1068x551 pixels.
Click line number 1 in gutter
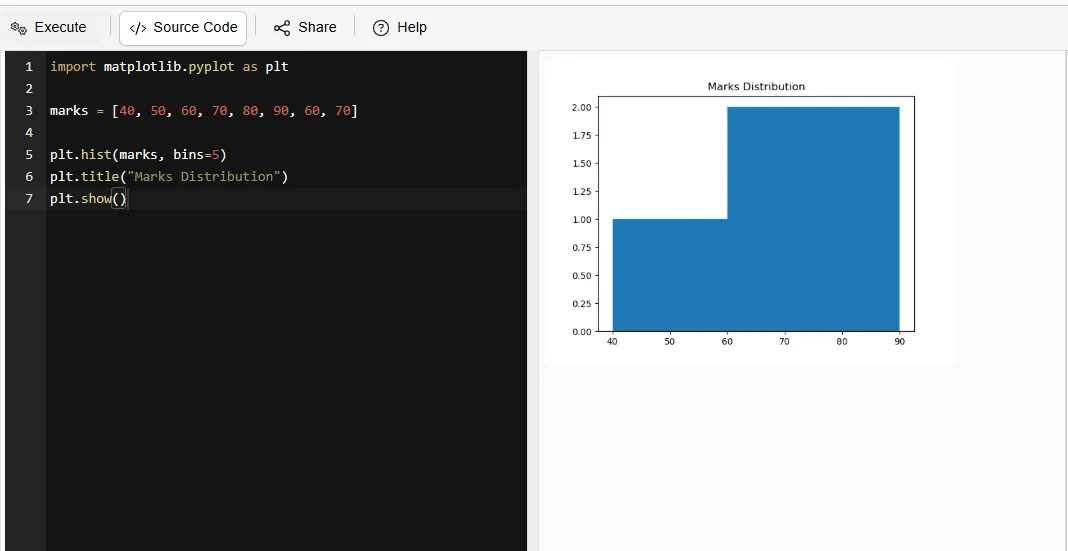point(29,67)
